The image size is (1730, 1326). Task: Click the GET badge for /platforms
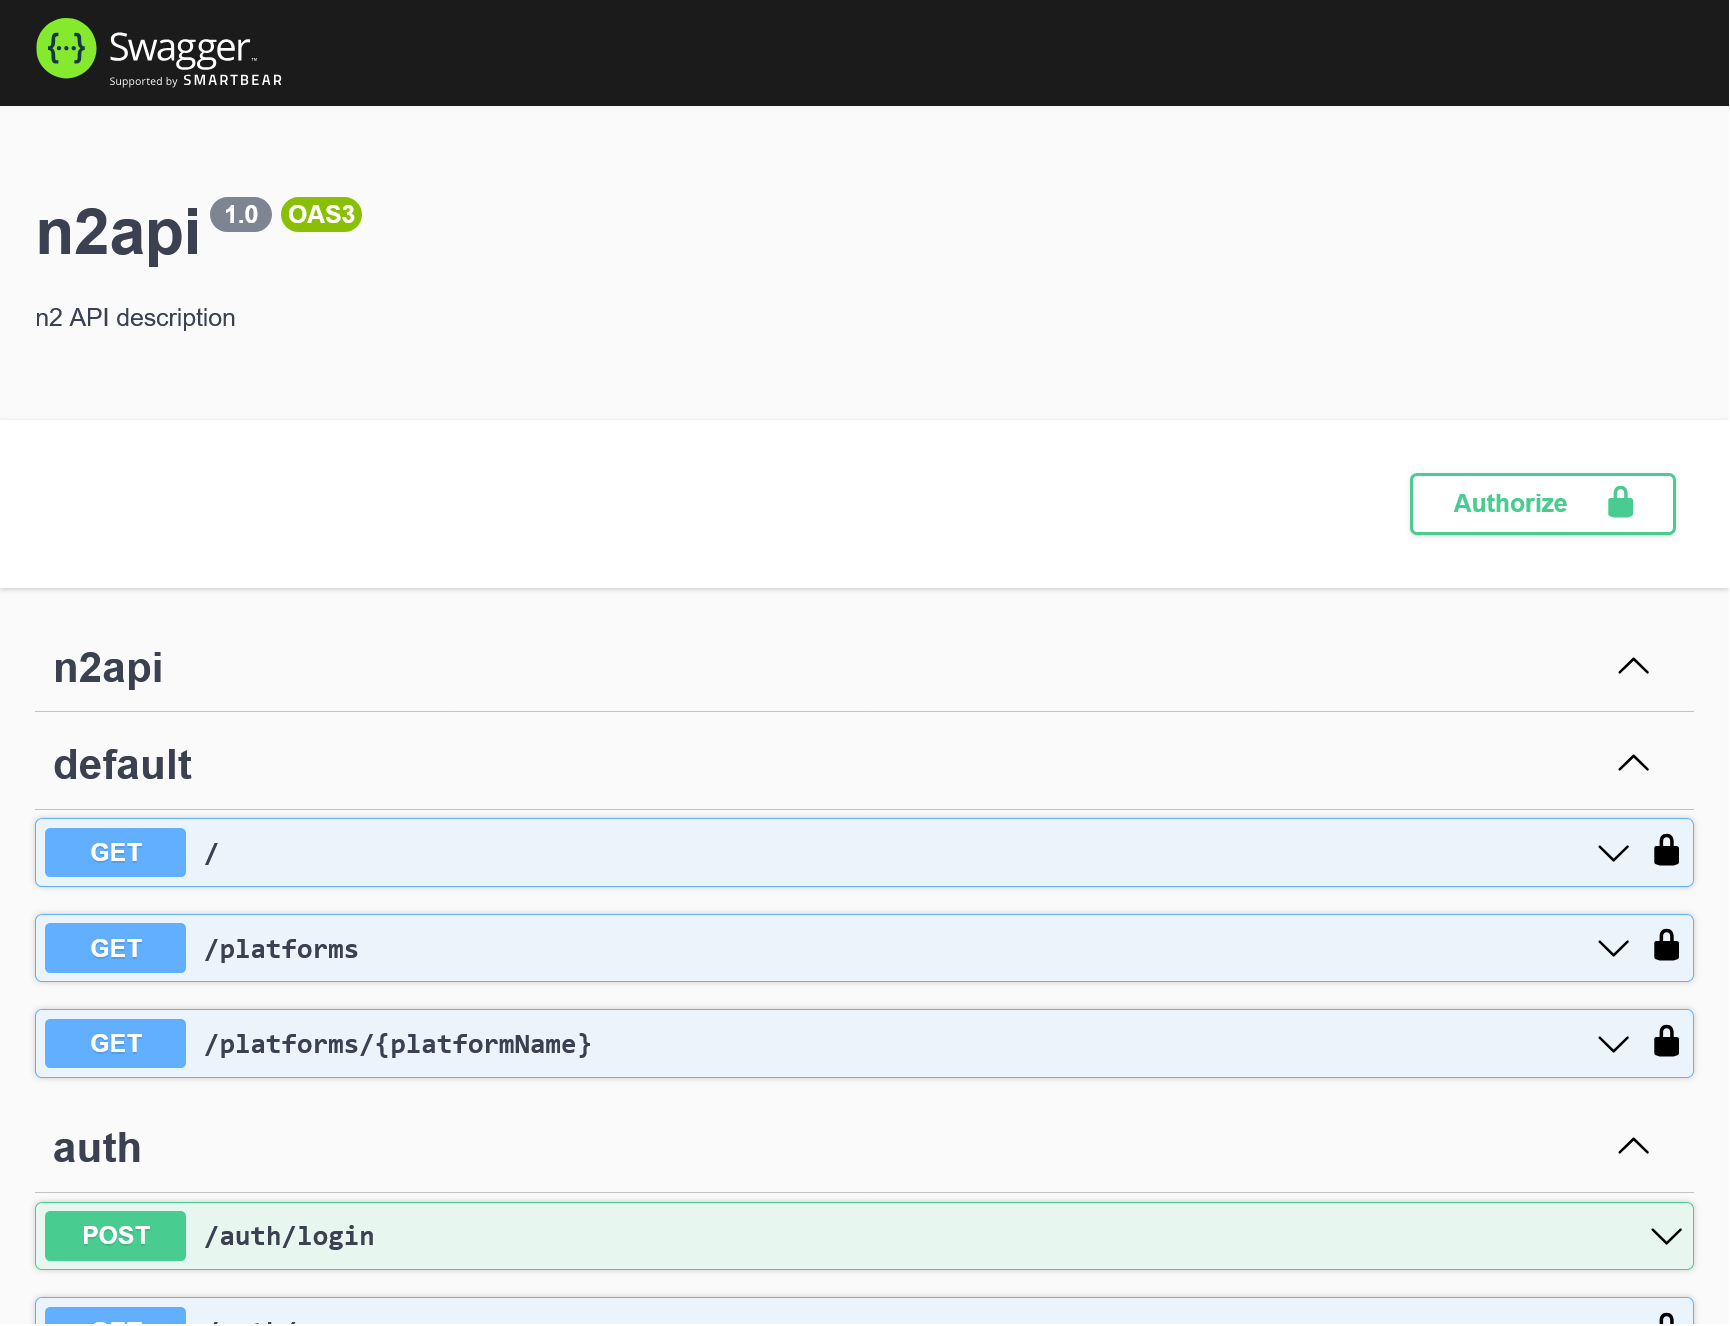pyautogui.click(x=116, y=949)
